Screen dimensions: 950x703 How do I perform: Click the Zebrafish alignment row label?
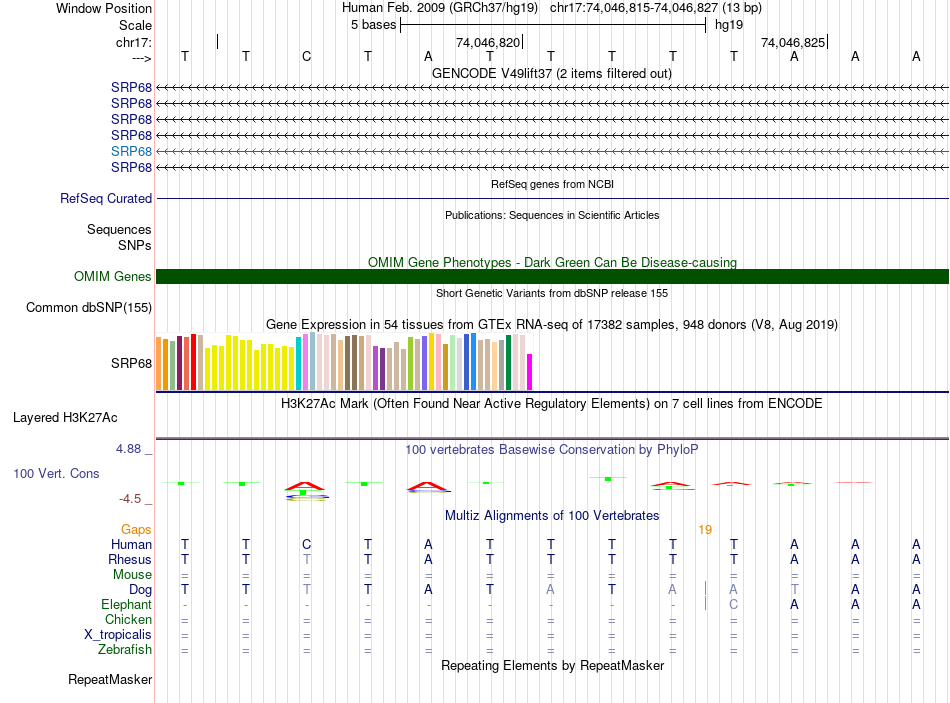(125, 650)
